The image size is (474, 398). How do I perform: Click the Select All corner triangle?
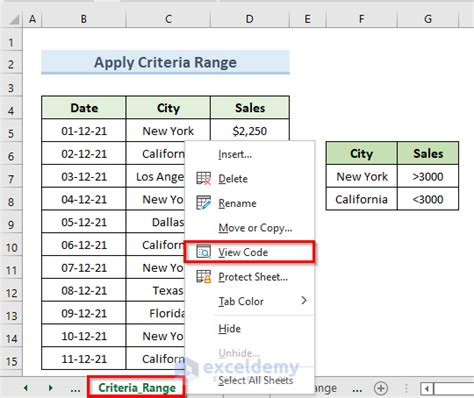[14, 20]
